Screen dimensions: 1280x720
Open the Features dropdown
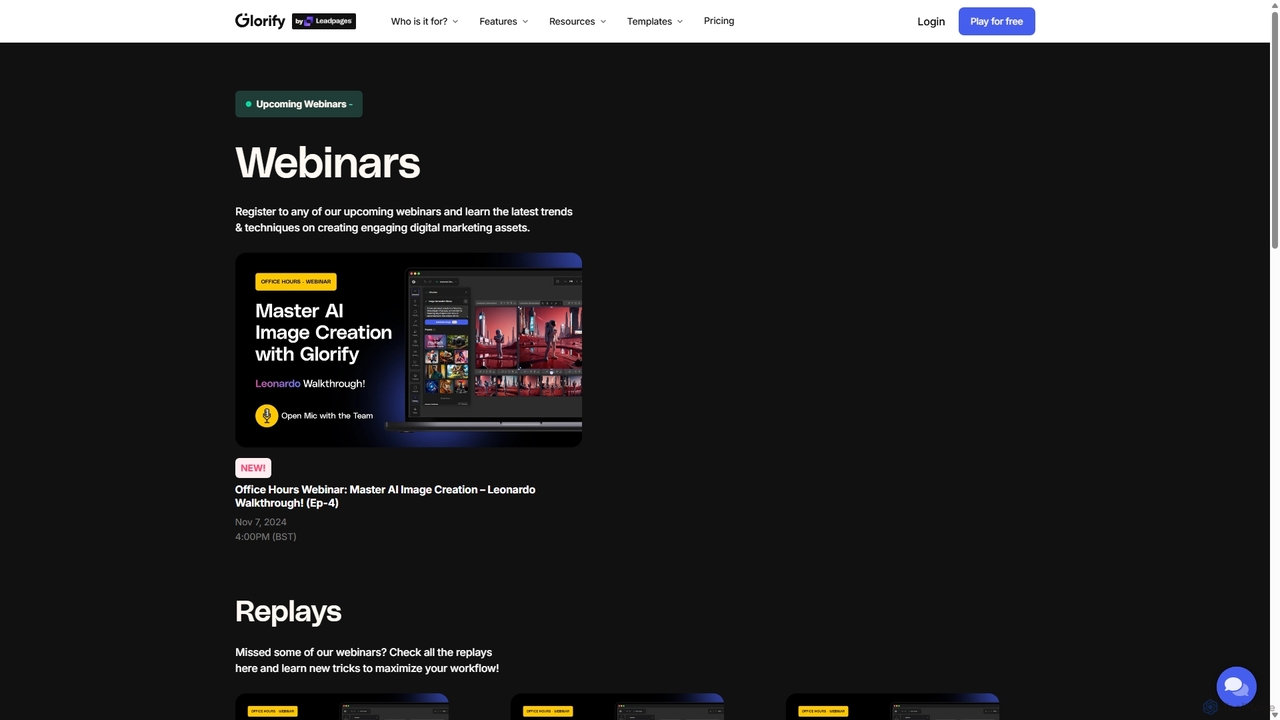[503, 21]
